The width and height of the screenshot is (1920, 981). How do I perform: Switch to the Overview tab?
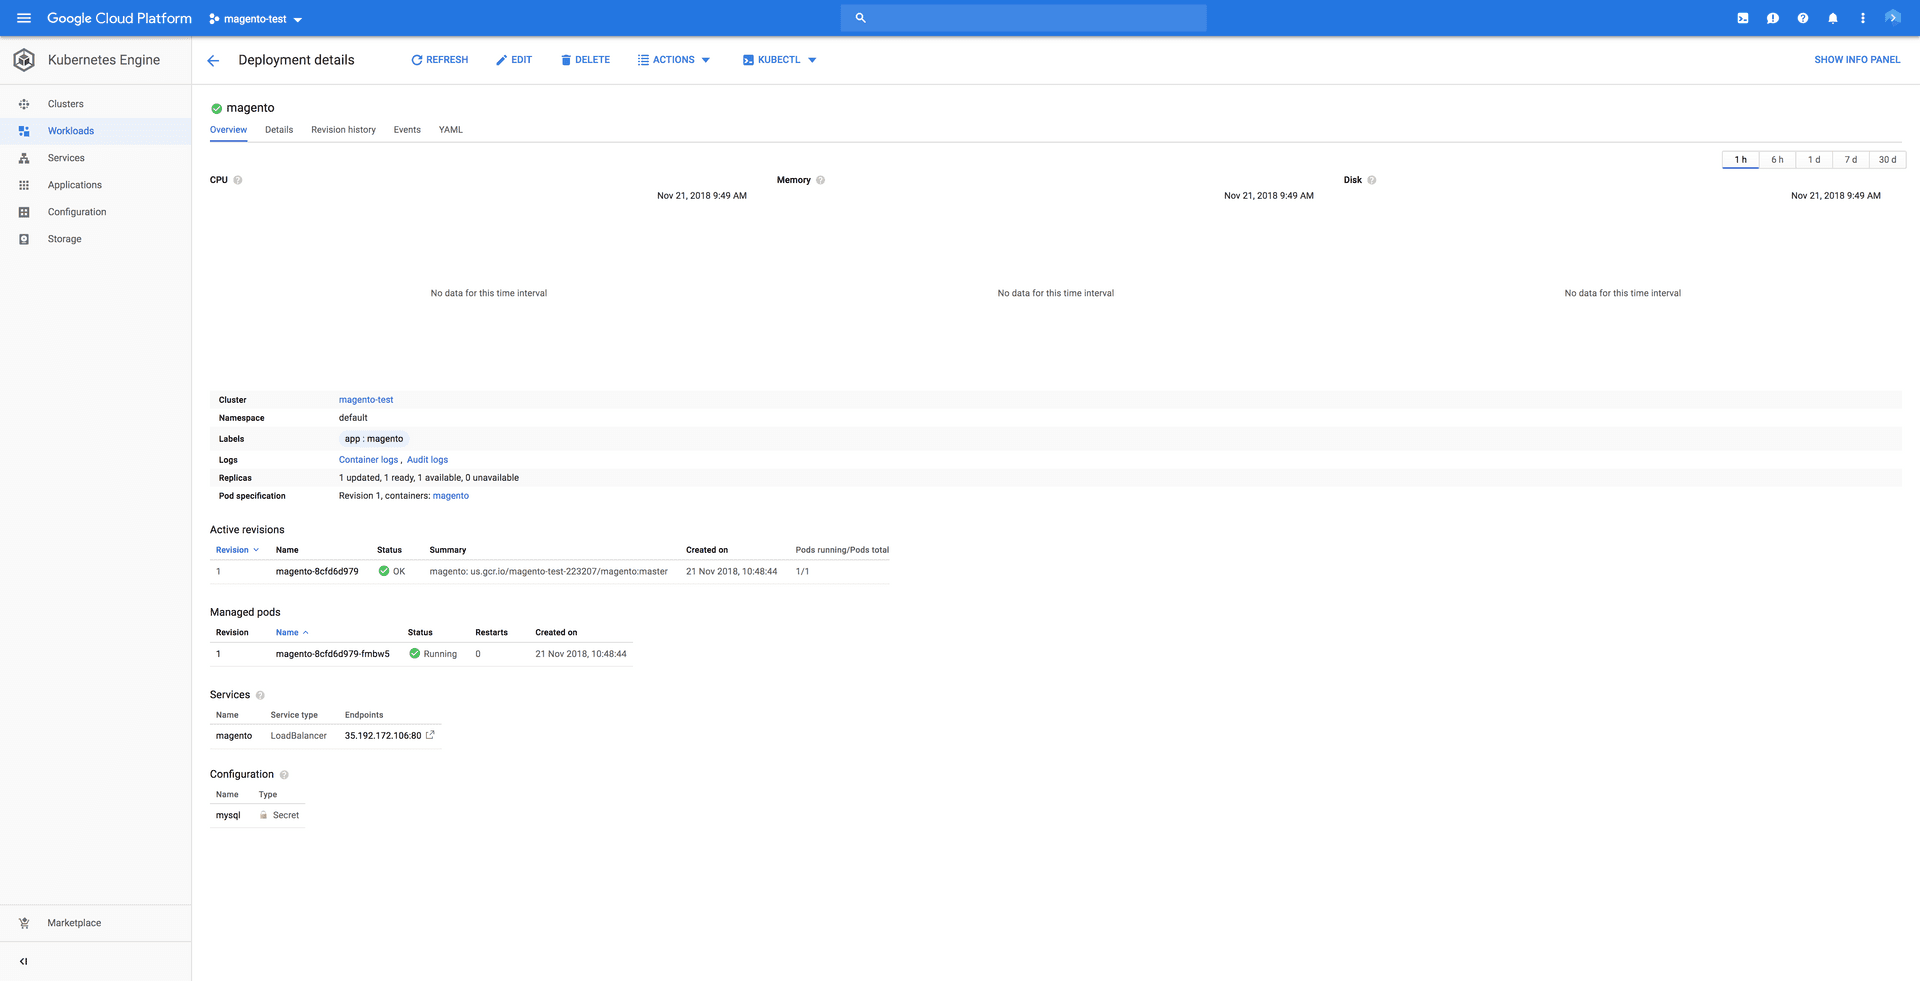(x=228, y=130)
